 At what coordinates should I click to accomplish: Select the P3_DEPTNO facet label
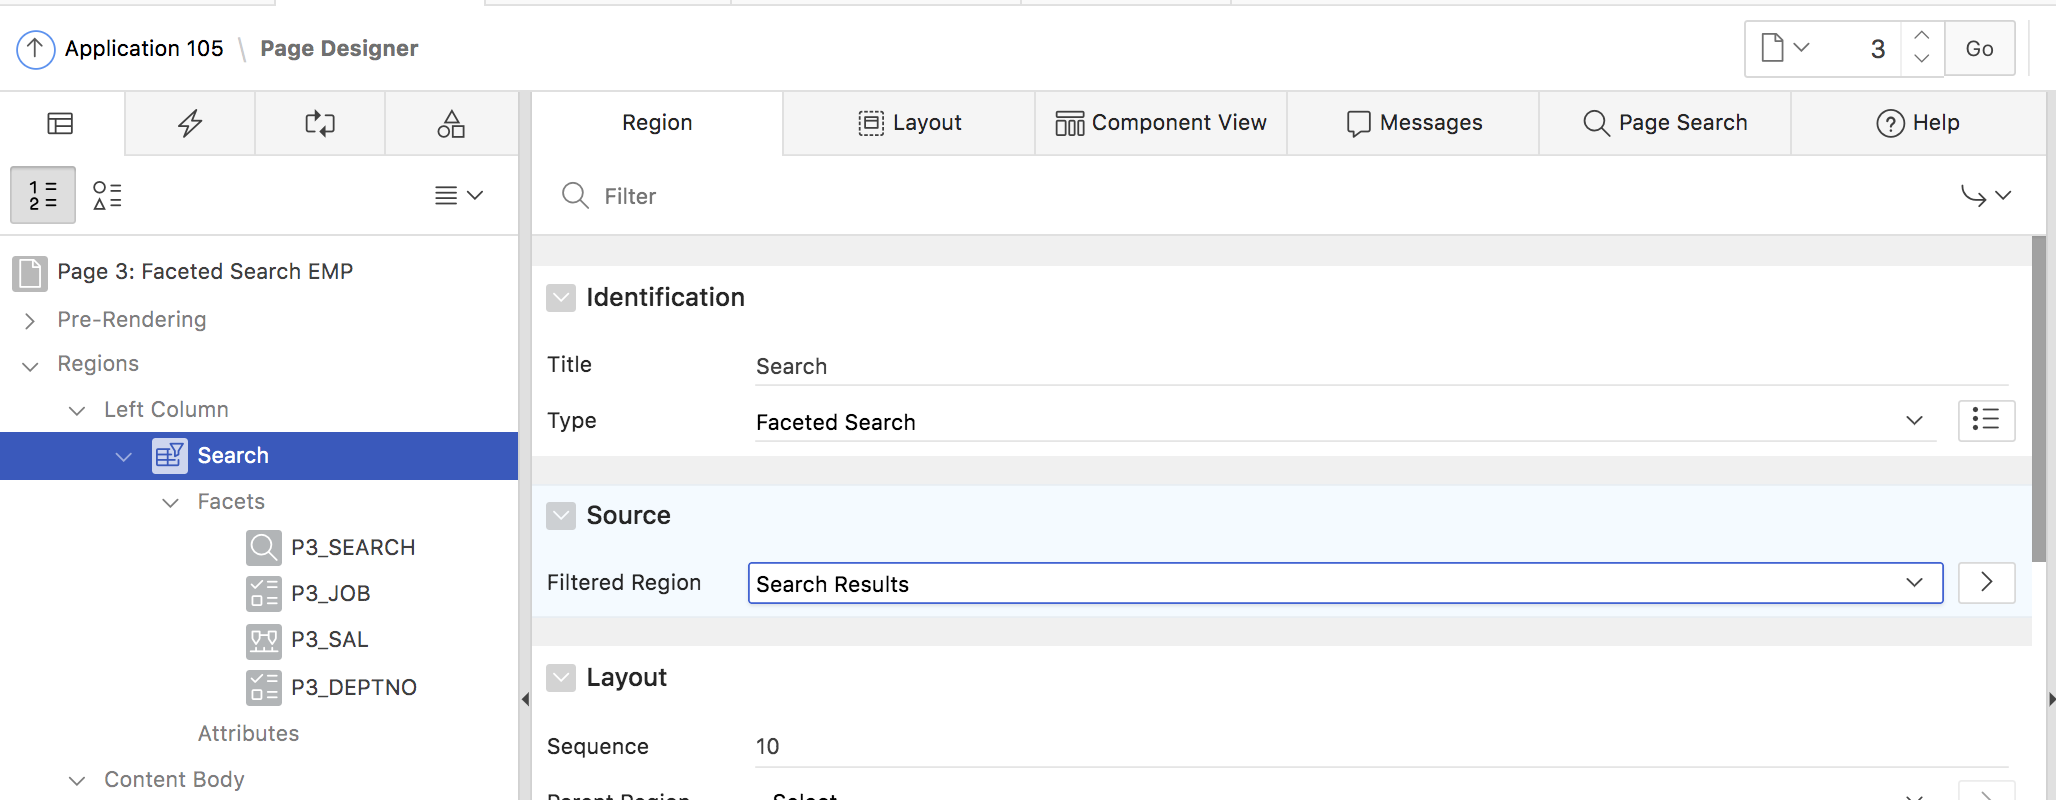354,687
